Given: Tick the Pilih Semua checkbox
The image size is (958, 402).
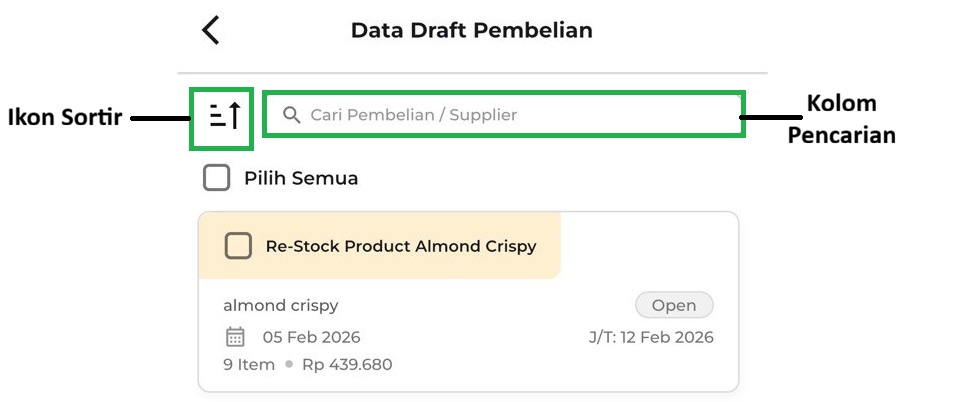Looking at the screenshot, I should click(x=216, y=179).
